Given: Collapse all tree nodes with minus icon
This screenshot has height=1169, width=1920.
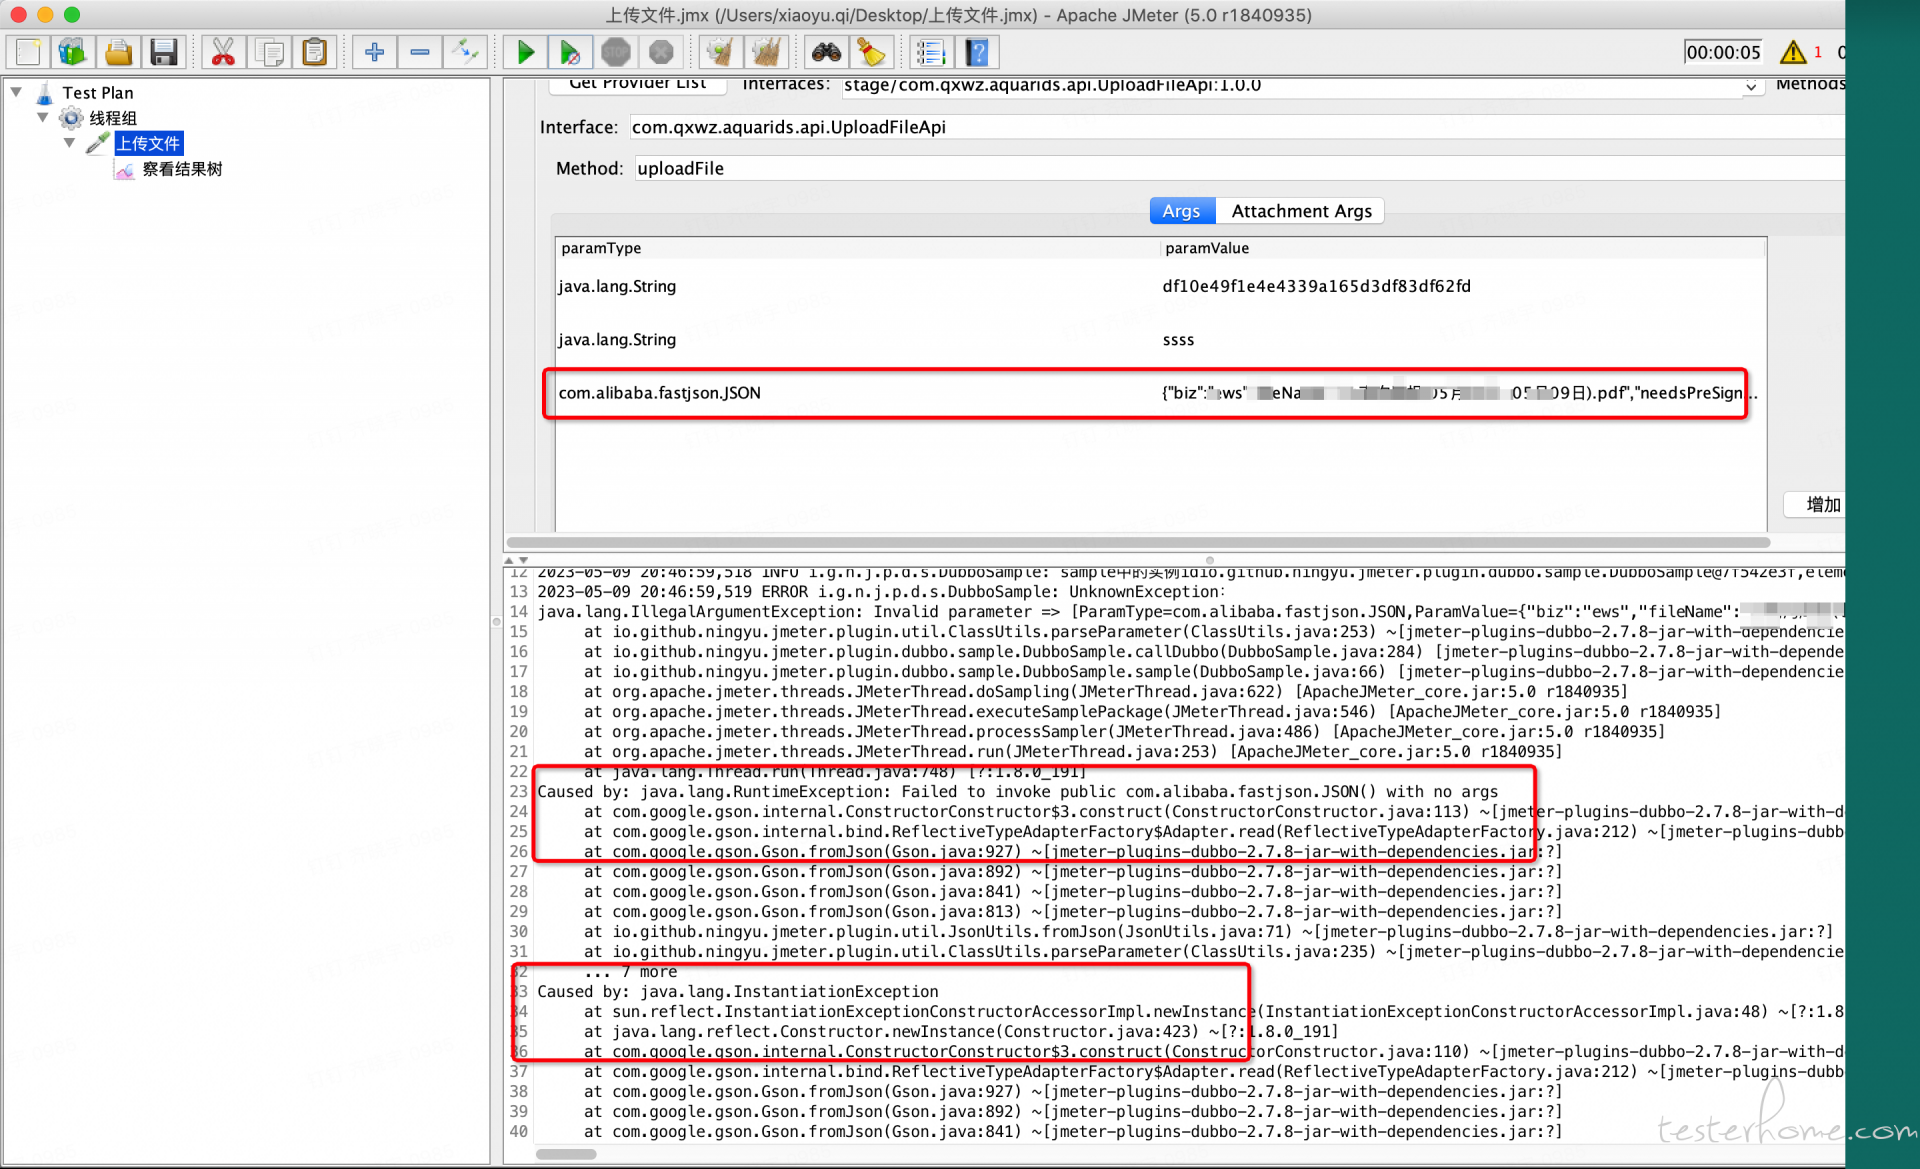Looking at the screenshot, I should click(420, 52).
